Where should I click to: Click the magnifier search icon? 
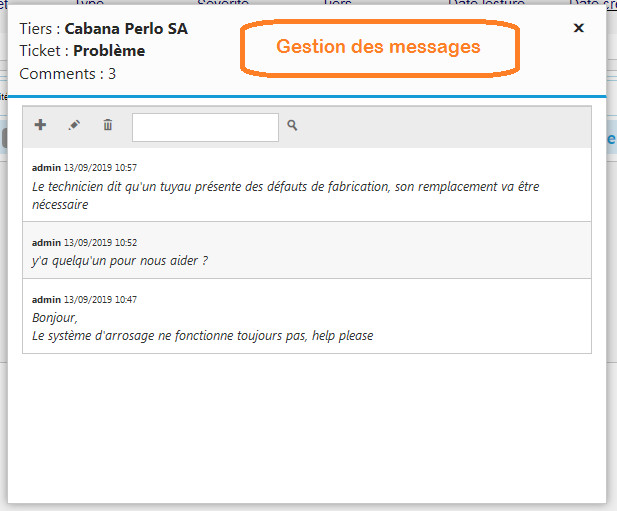293,126
